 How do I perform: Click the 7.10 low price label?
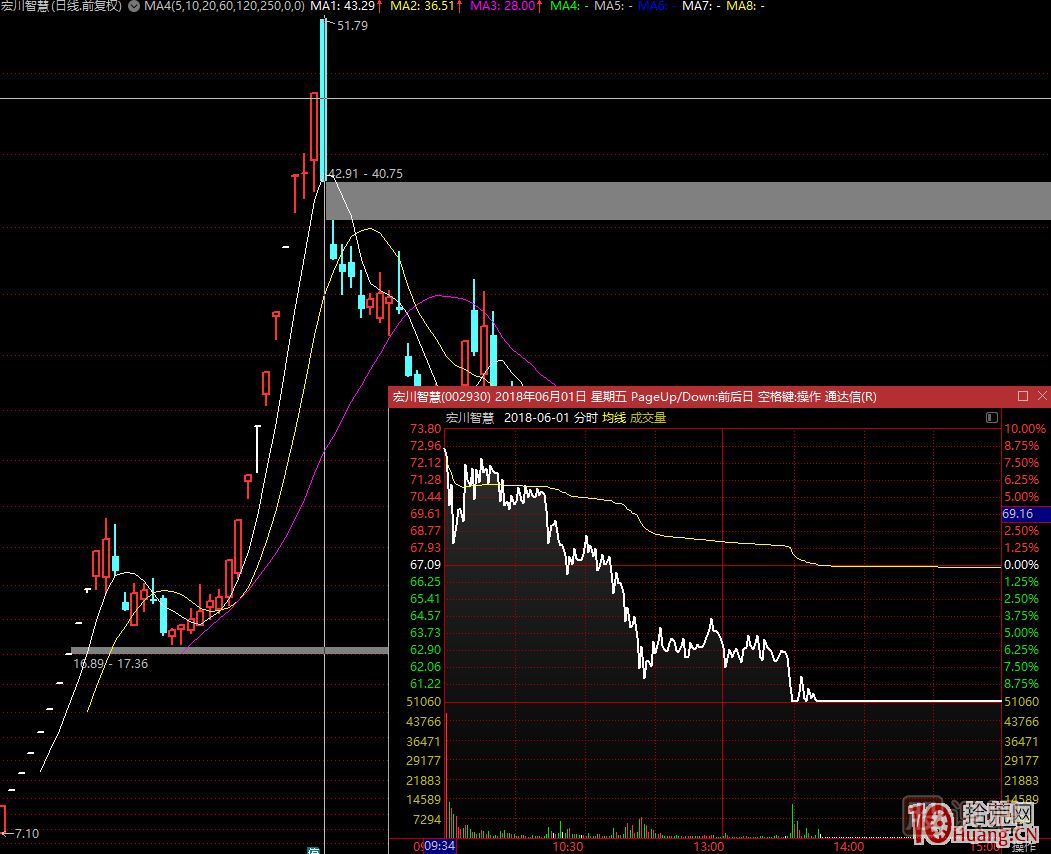(x=27, y=833)
